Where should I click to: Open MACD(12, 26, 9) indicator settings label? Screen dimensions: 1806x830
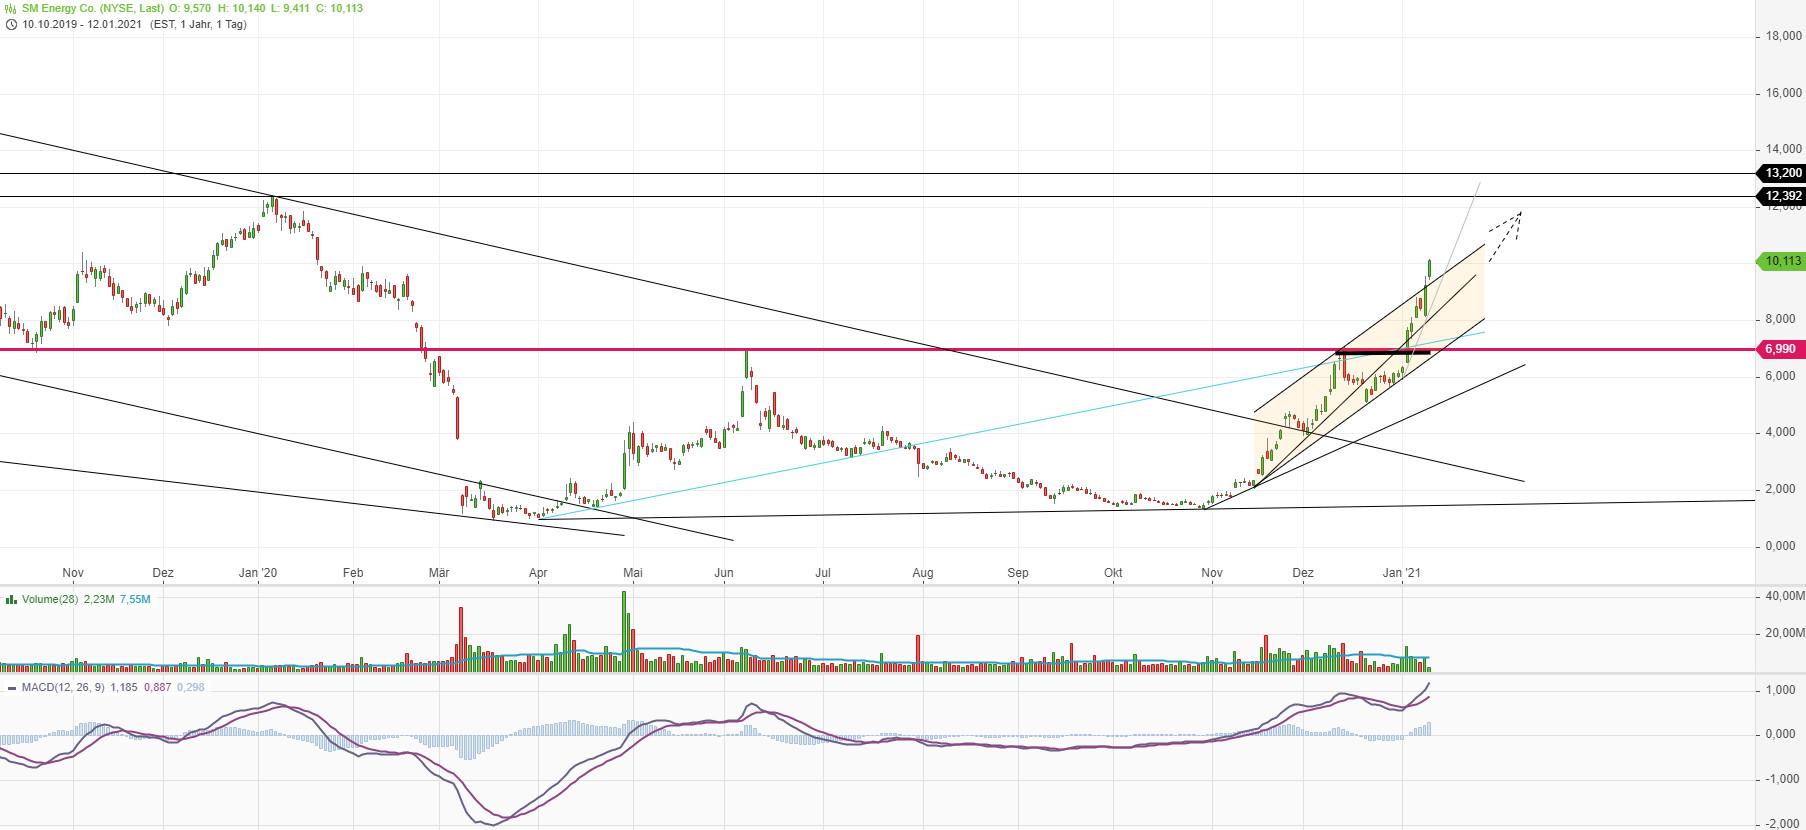pos(63,688)
